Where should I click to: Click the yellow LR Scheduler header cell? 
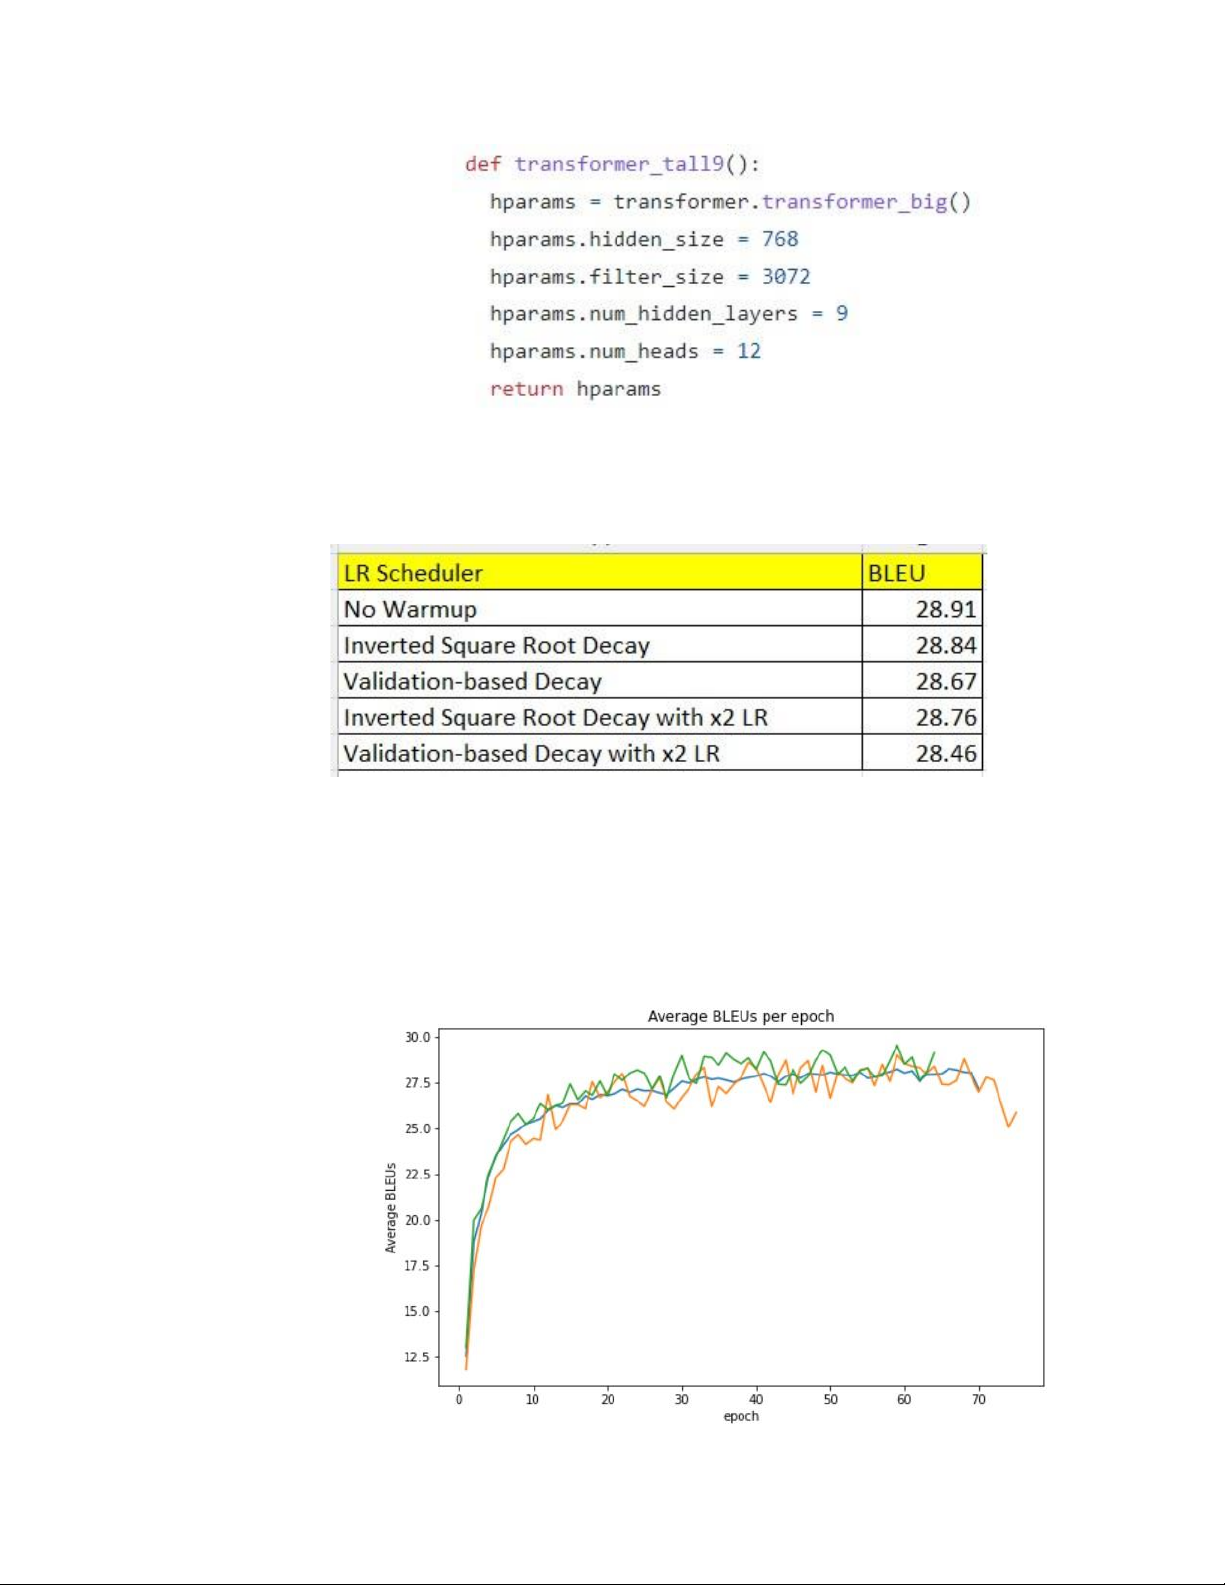(x=599, y=573)
